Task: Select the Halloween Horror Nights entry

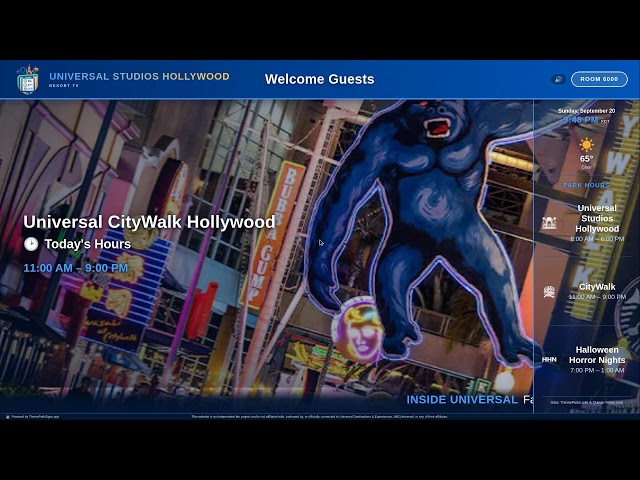Action: [587, 360]
